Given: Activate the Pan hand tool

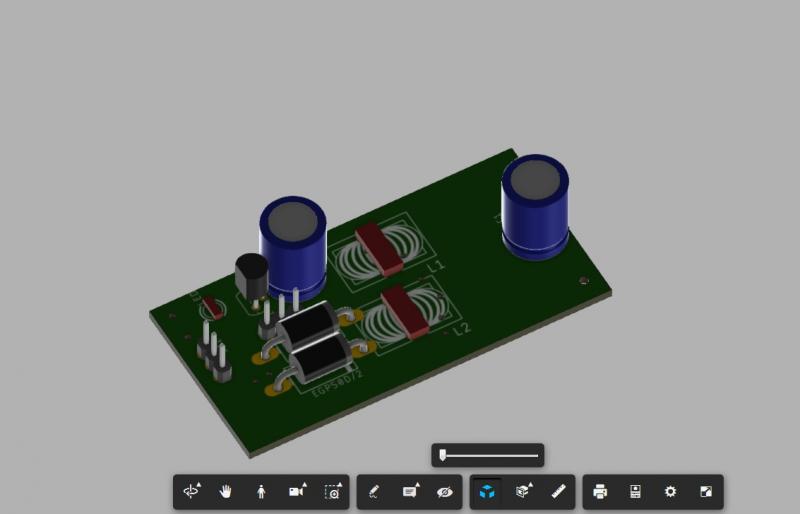Looking at the screenshot, I should [x=226, y=491].
